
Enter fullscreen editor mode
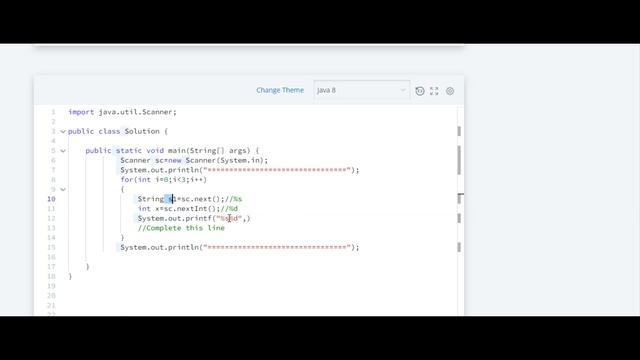point(434,91)
